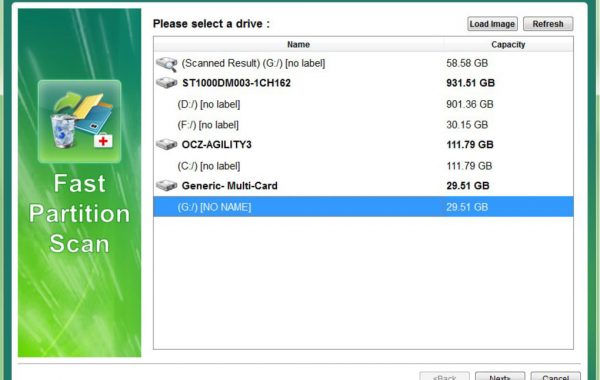Select the (Scanned Result) (G:/) [no label] row
The image size is (600, 380).
coord(363,63)
